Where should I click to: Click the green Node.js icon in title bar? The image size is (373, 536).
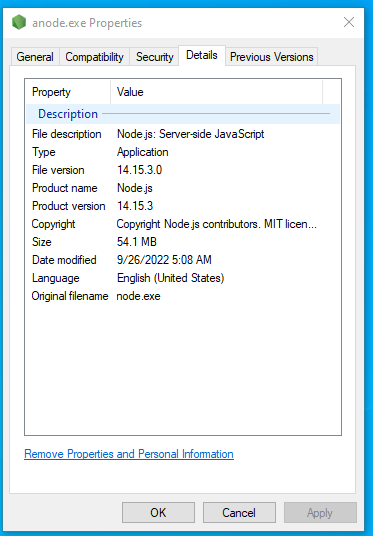click(19, 22)
